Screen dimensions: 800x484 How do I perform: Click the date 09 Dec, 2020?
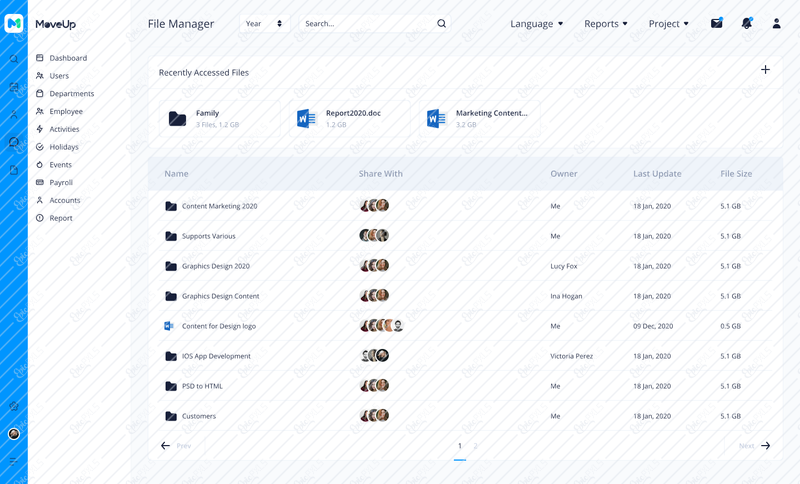click(653, 326)
